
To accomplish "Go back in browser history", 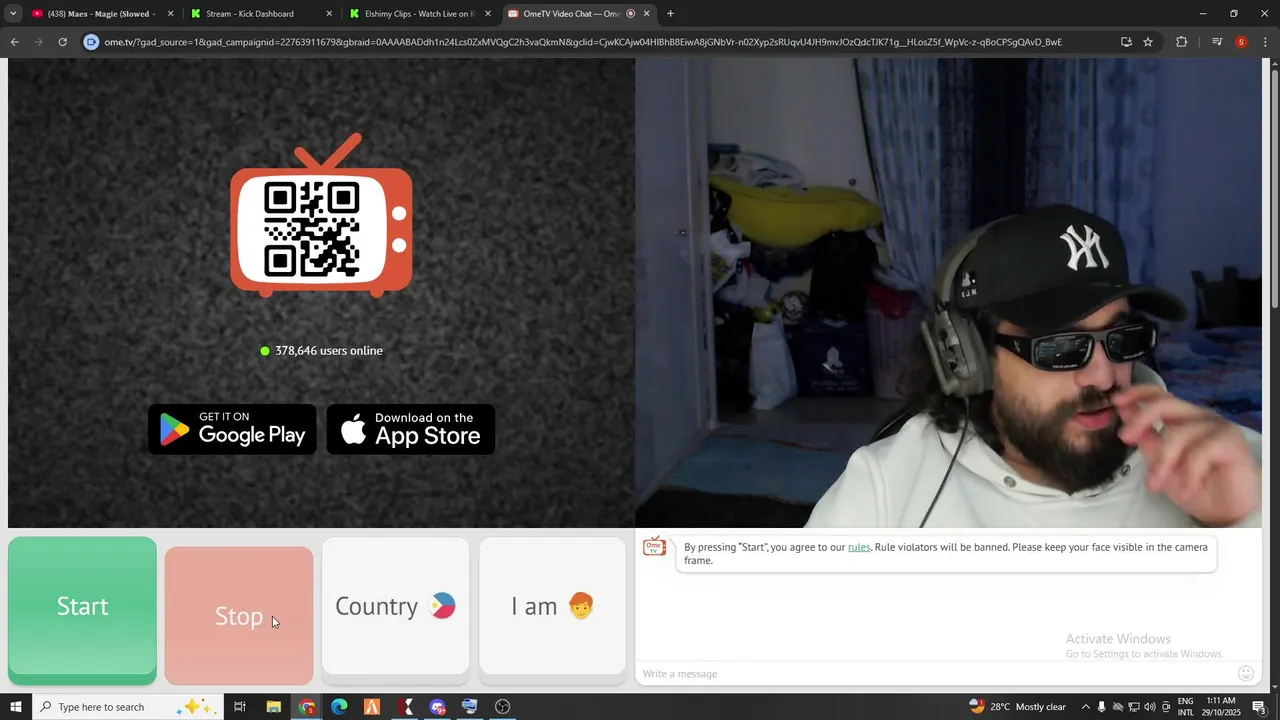I will 14,42.
